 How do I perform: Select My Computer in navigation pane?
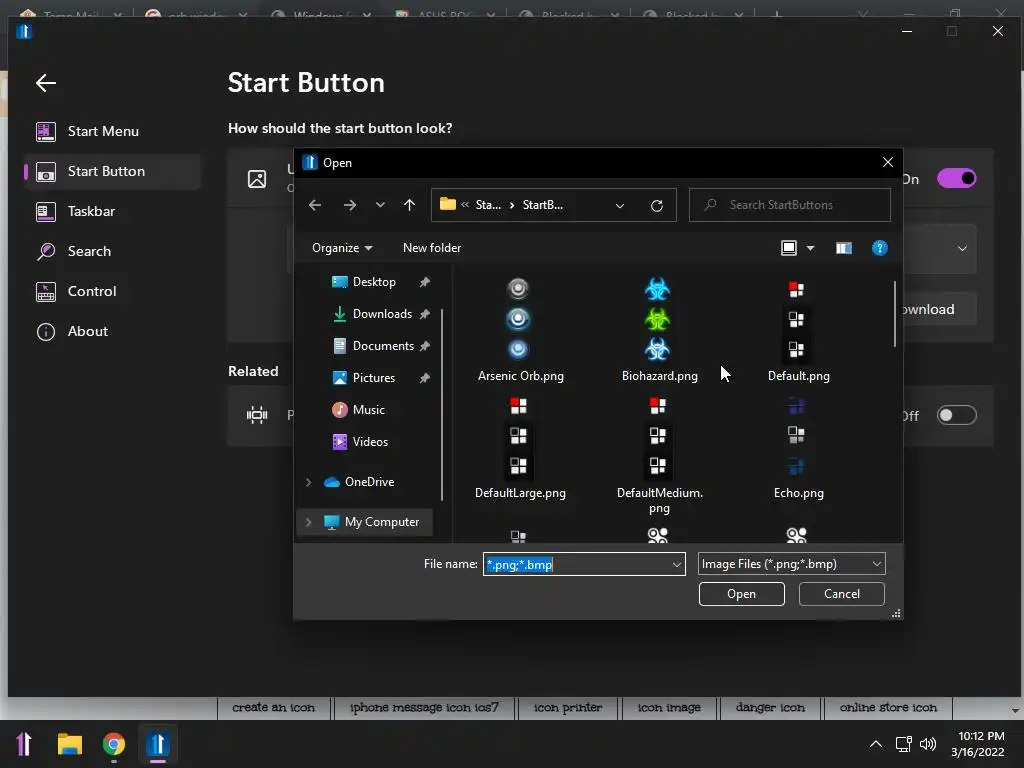381,522
